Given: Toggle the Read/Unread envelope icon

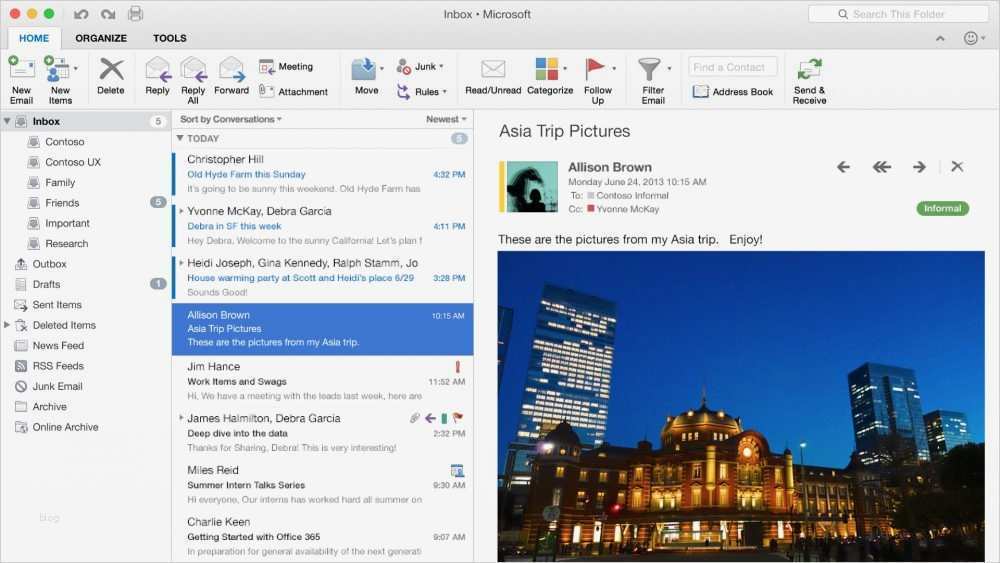Looking at the screenshot, I should [x=493, y=68].
